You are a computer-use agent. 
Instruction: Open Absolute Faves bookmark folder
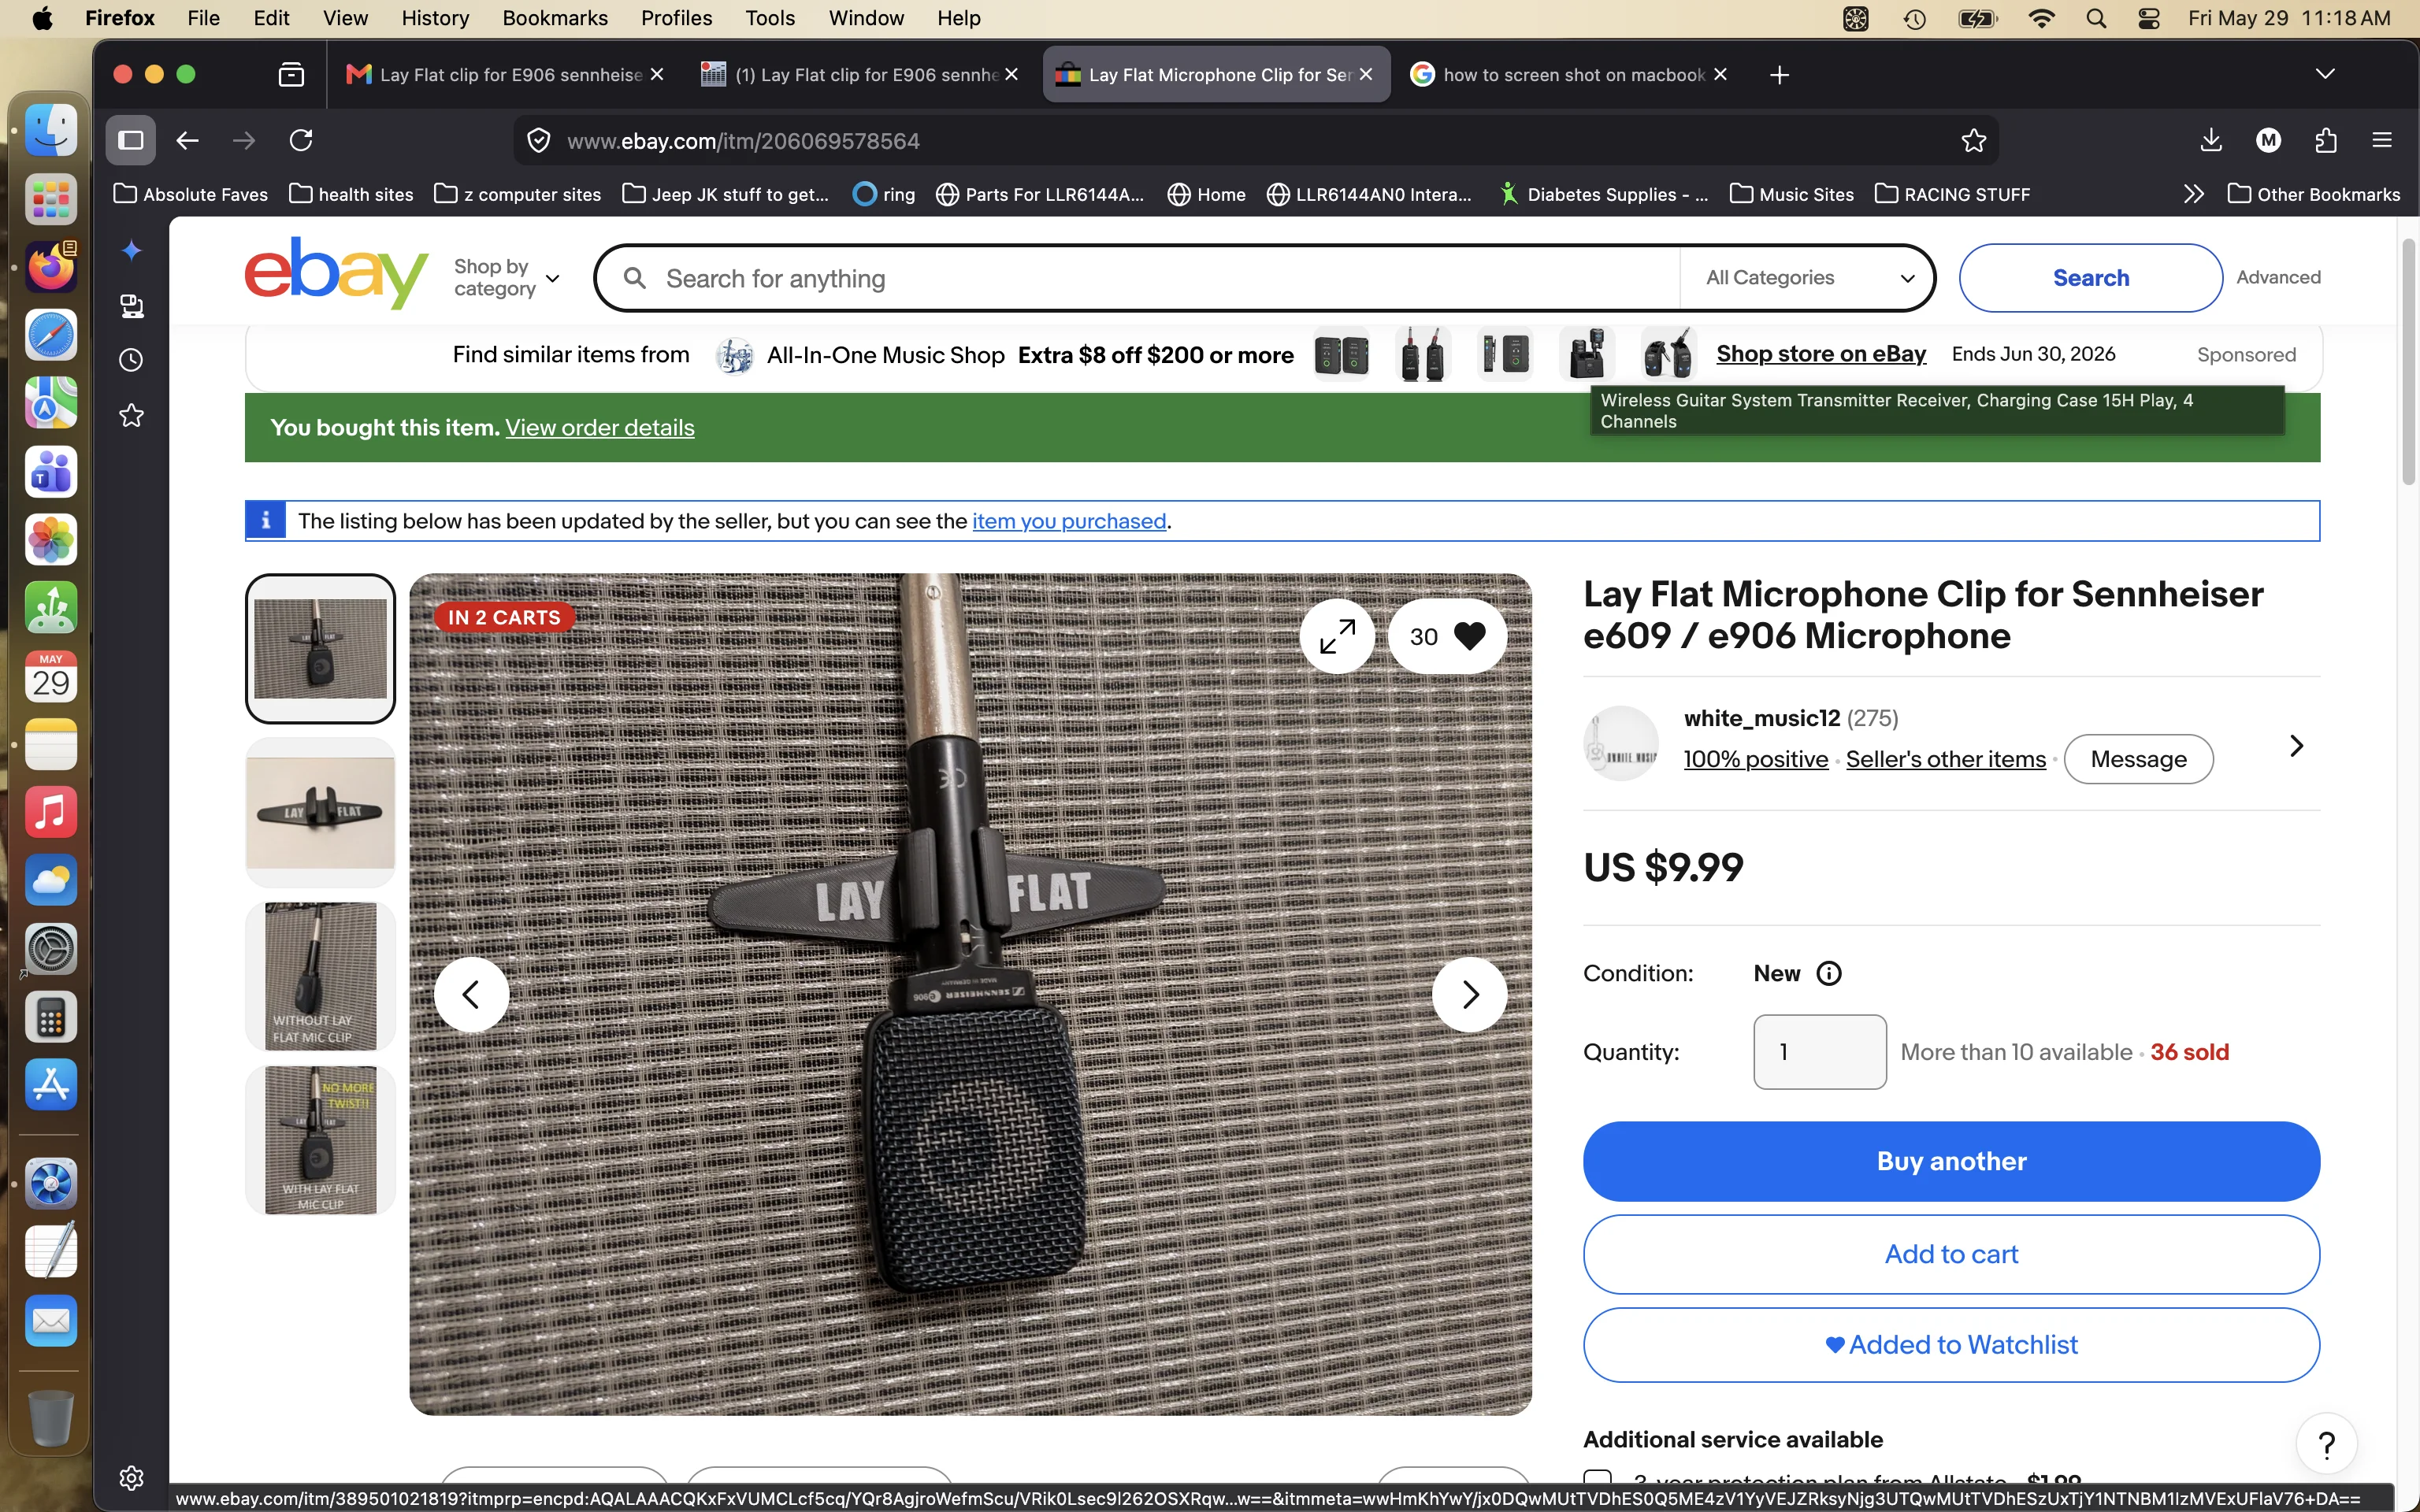[x=191, y=194]
